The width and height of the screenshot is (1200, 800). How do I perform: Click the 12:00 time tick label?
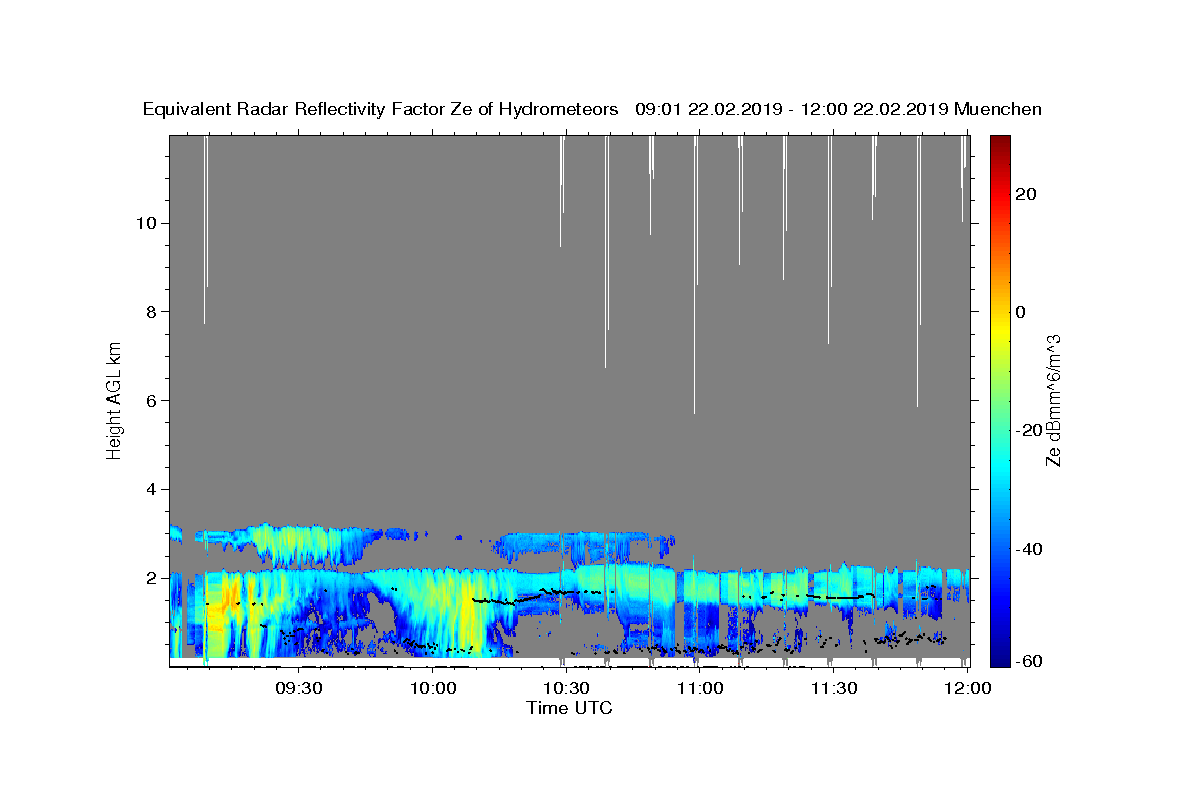967,688
